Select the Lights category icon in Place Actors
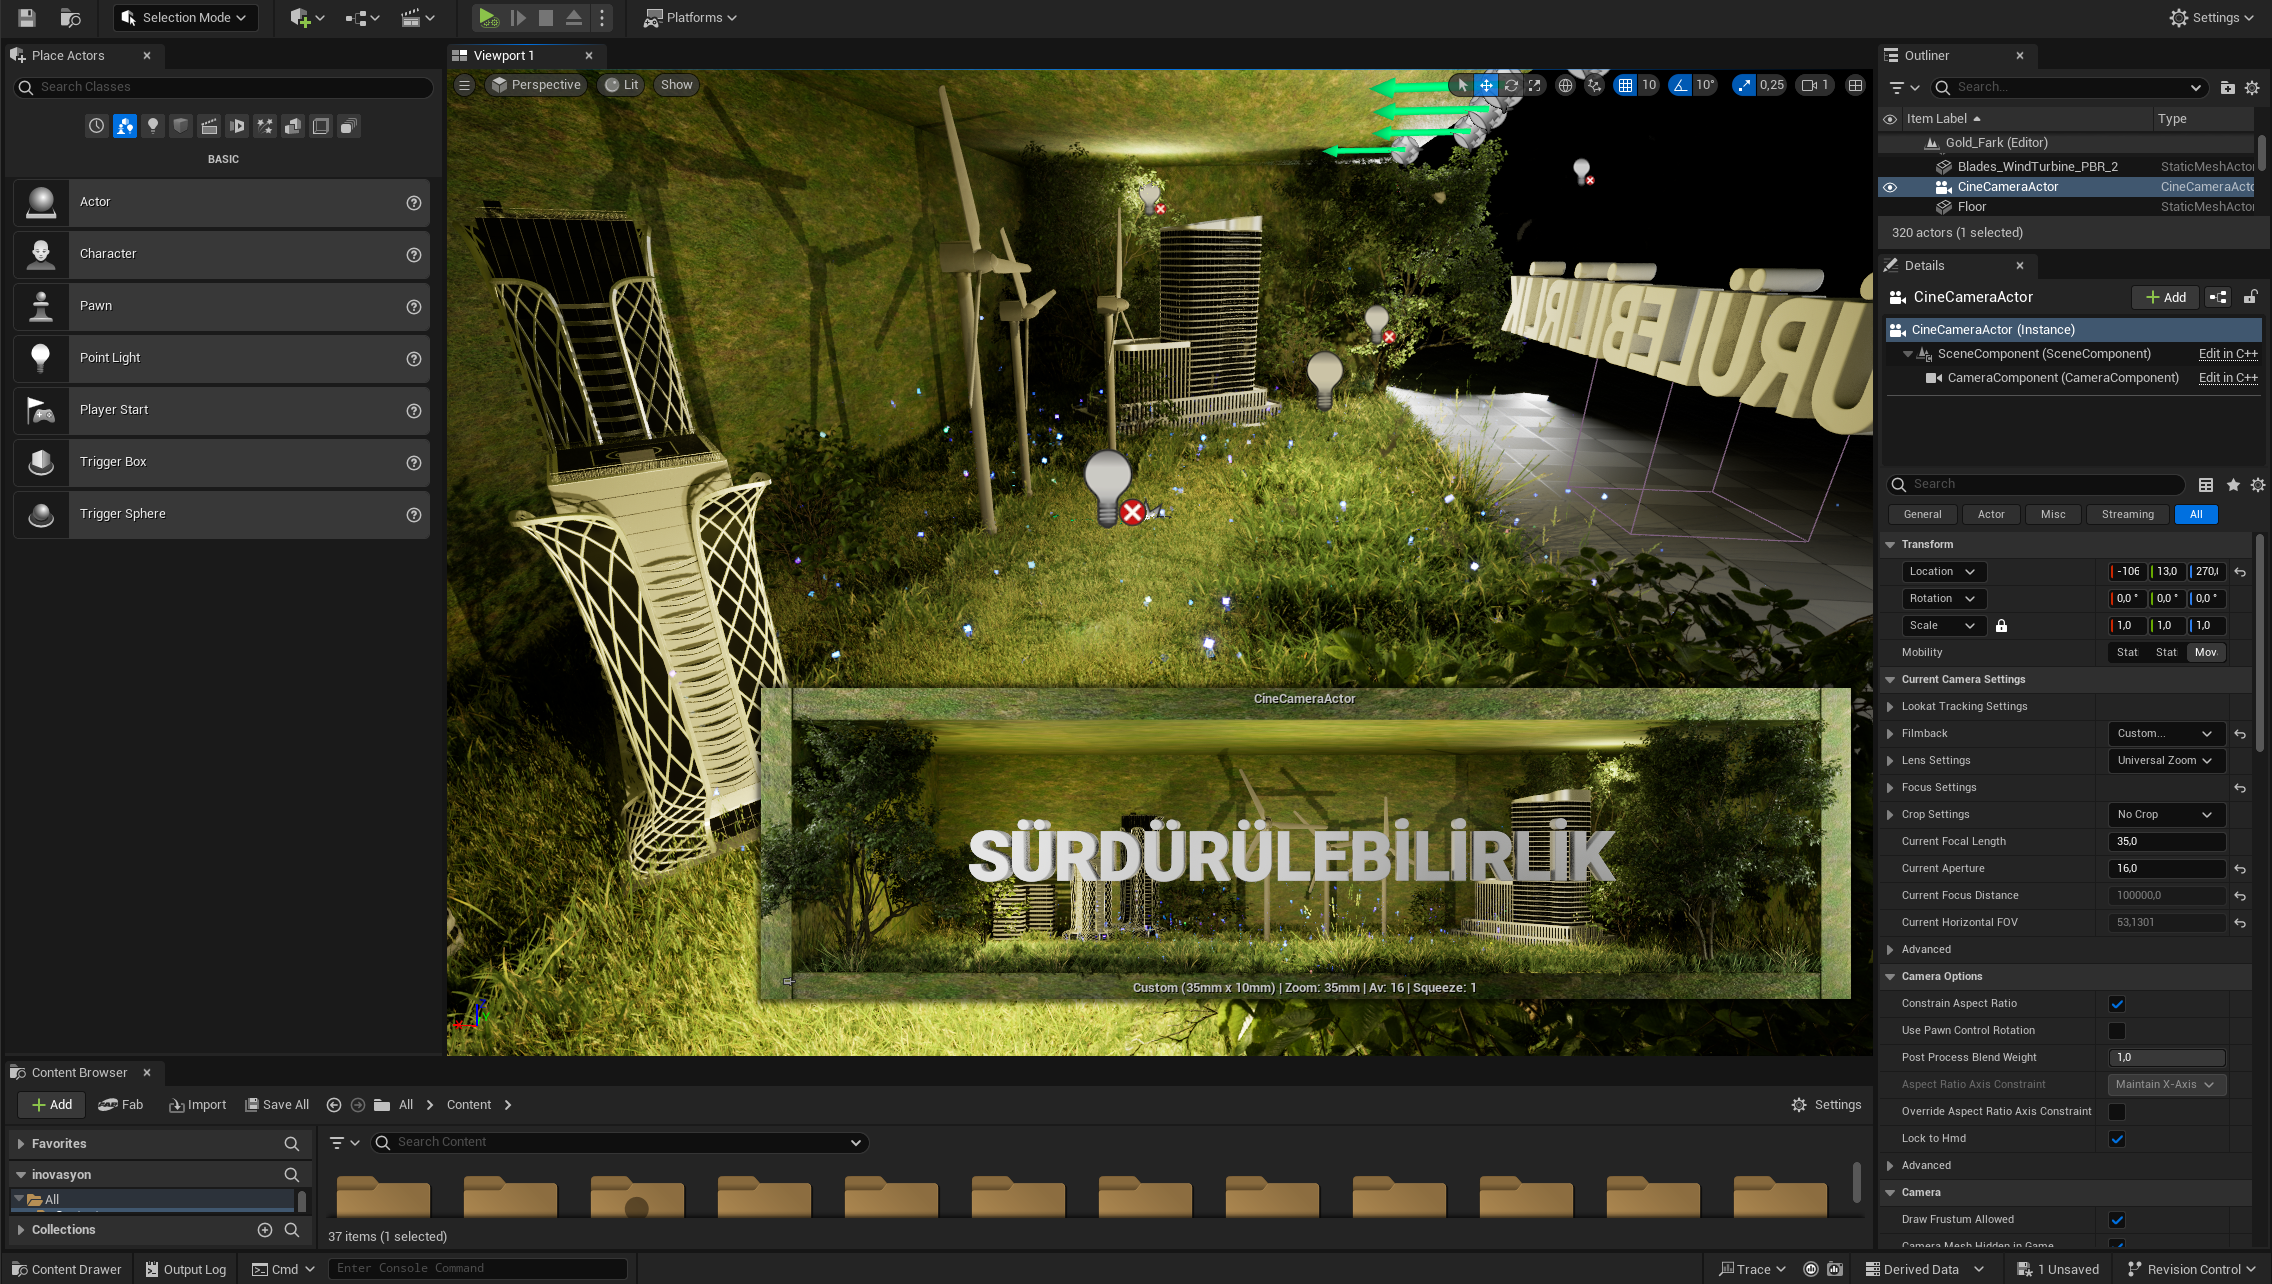Screen dimensions: 2272x1284 153,126
